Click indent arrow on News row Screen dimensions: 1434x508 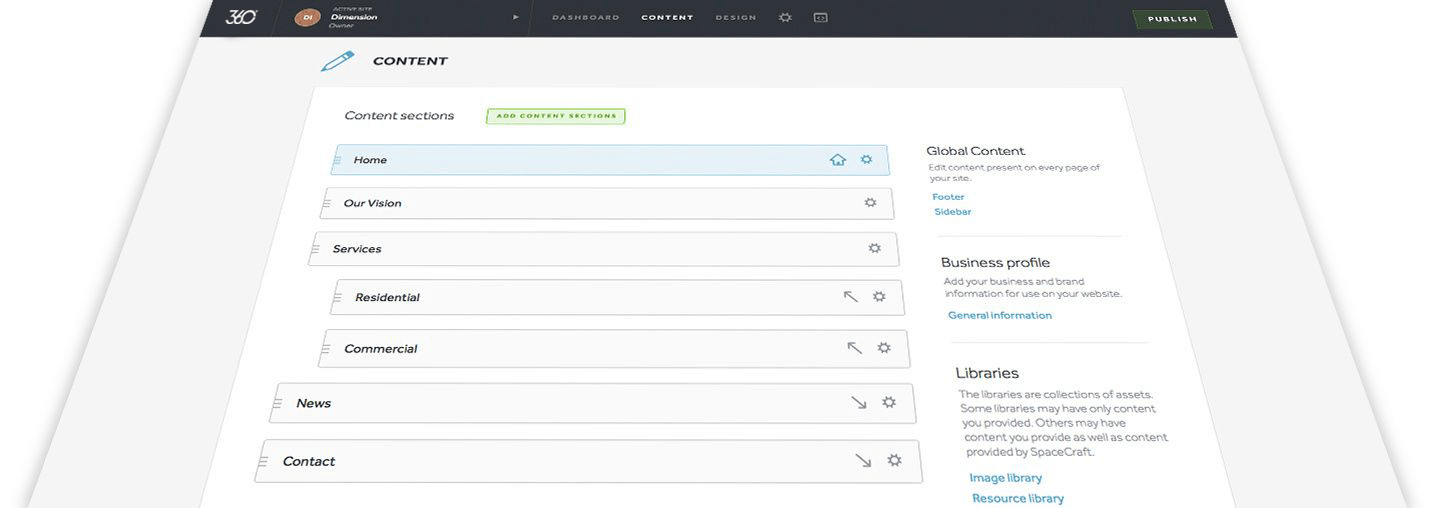click(859, 402)
